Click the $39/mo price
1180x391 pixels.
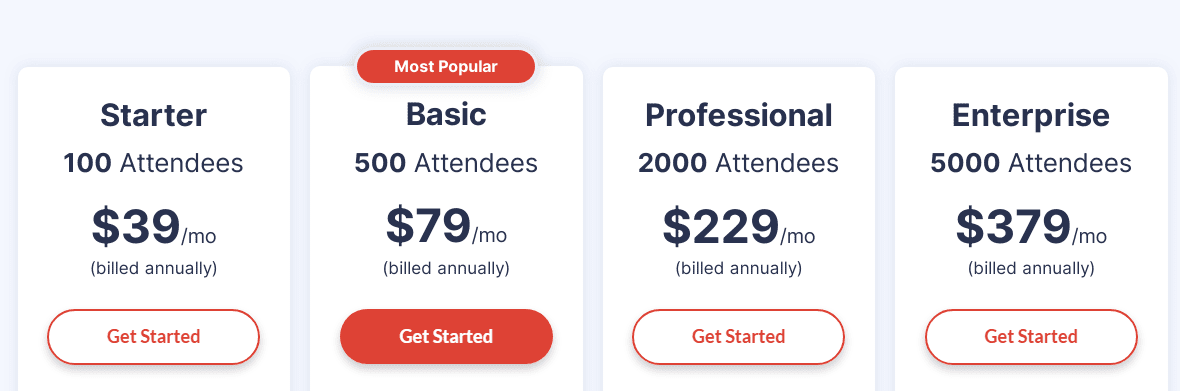click(154, 227)
